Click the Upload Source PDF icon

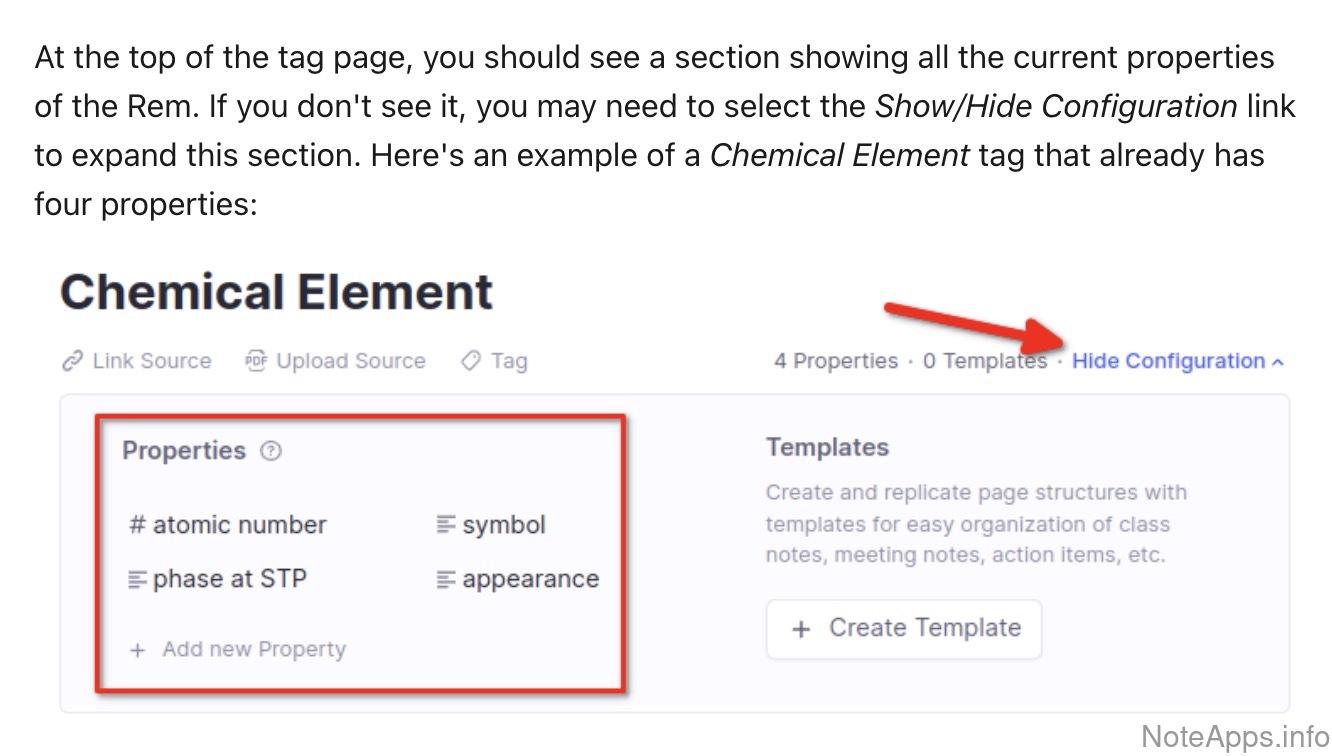pyautogui.click(x=256, y=361)
